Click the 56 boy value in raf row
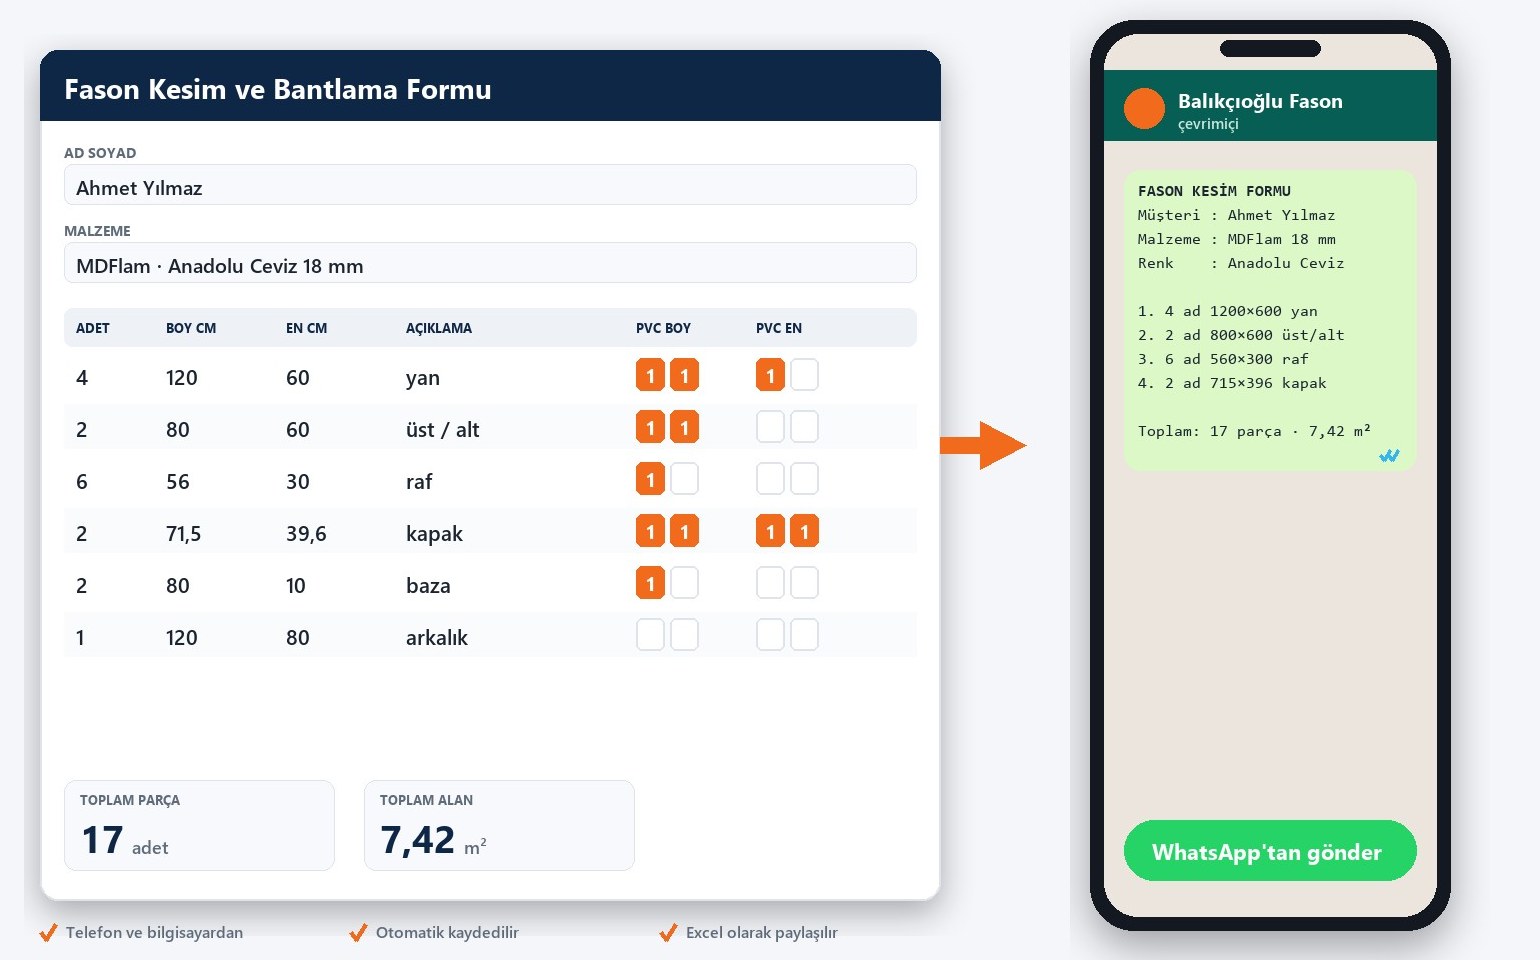1540x960 pixels. (x=178, y=482)
